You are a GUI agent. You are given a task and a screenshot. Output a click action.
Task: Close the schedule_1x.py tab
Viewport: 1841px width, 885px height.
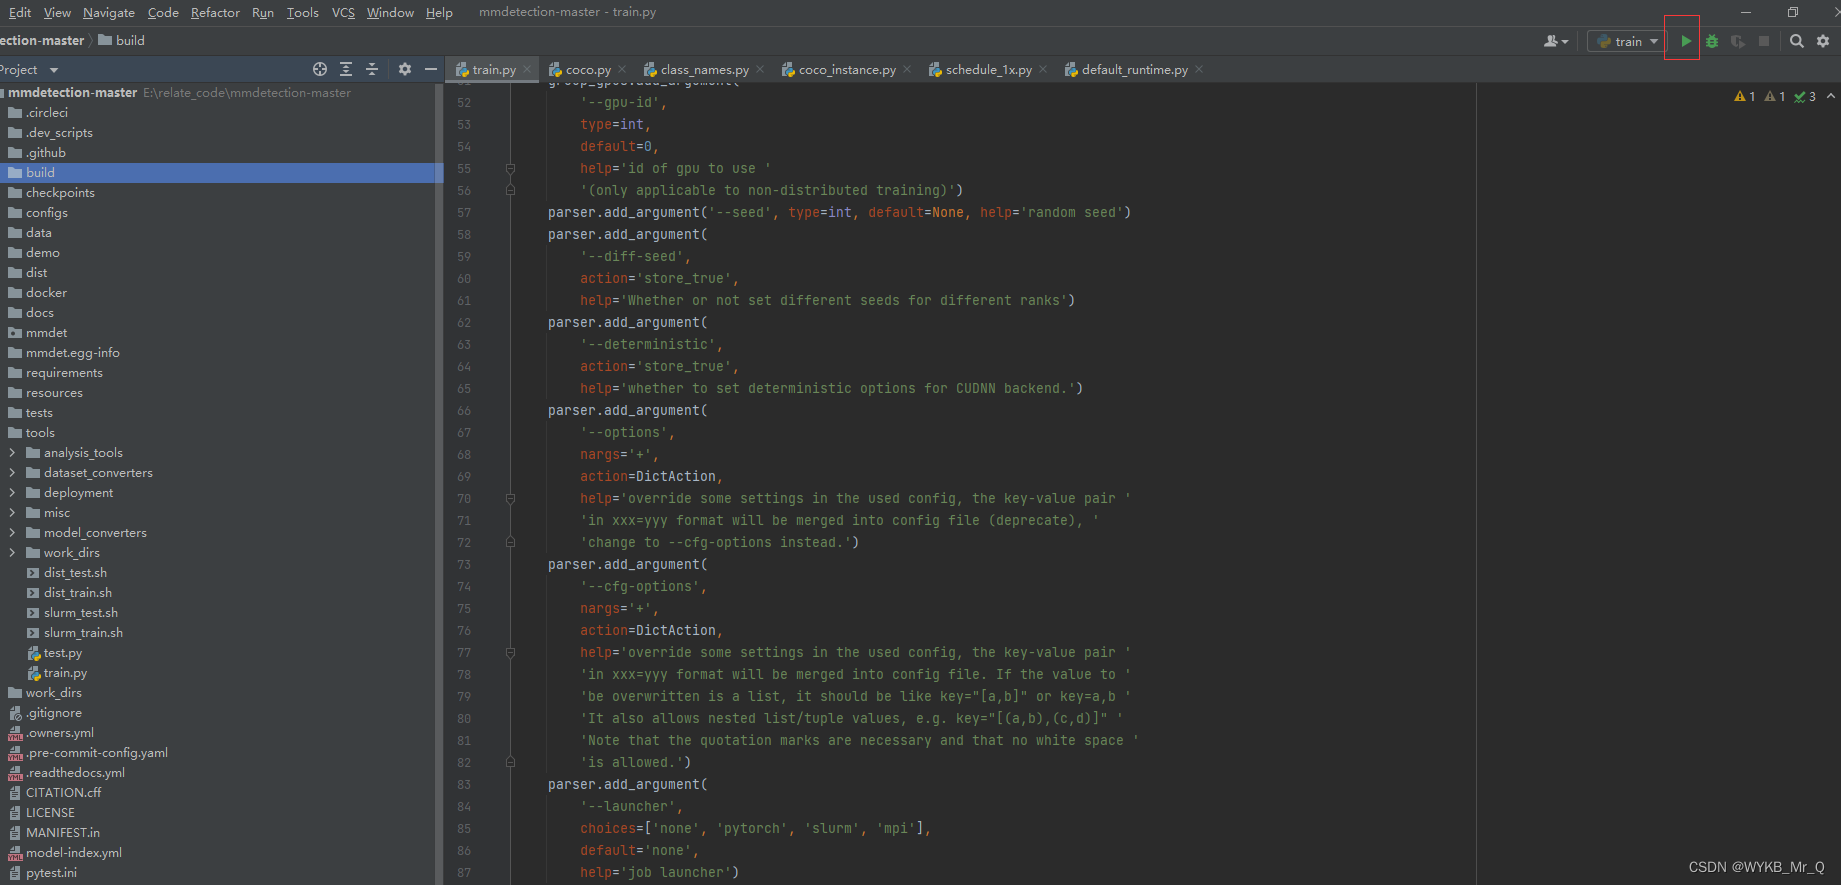1043,69
